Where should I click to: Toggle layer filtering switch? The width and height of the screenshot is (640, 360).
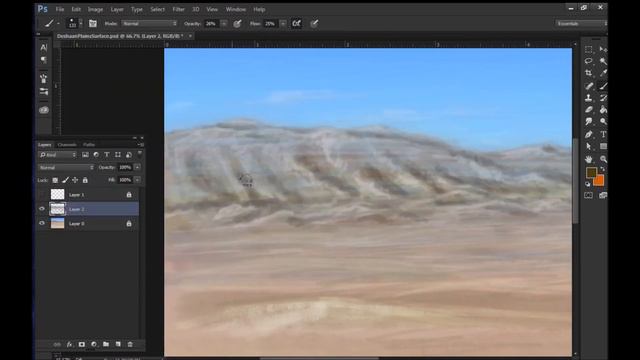click(x=140, y=153)
